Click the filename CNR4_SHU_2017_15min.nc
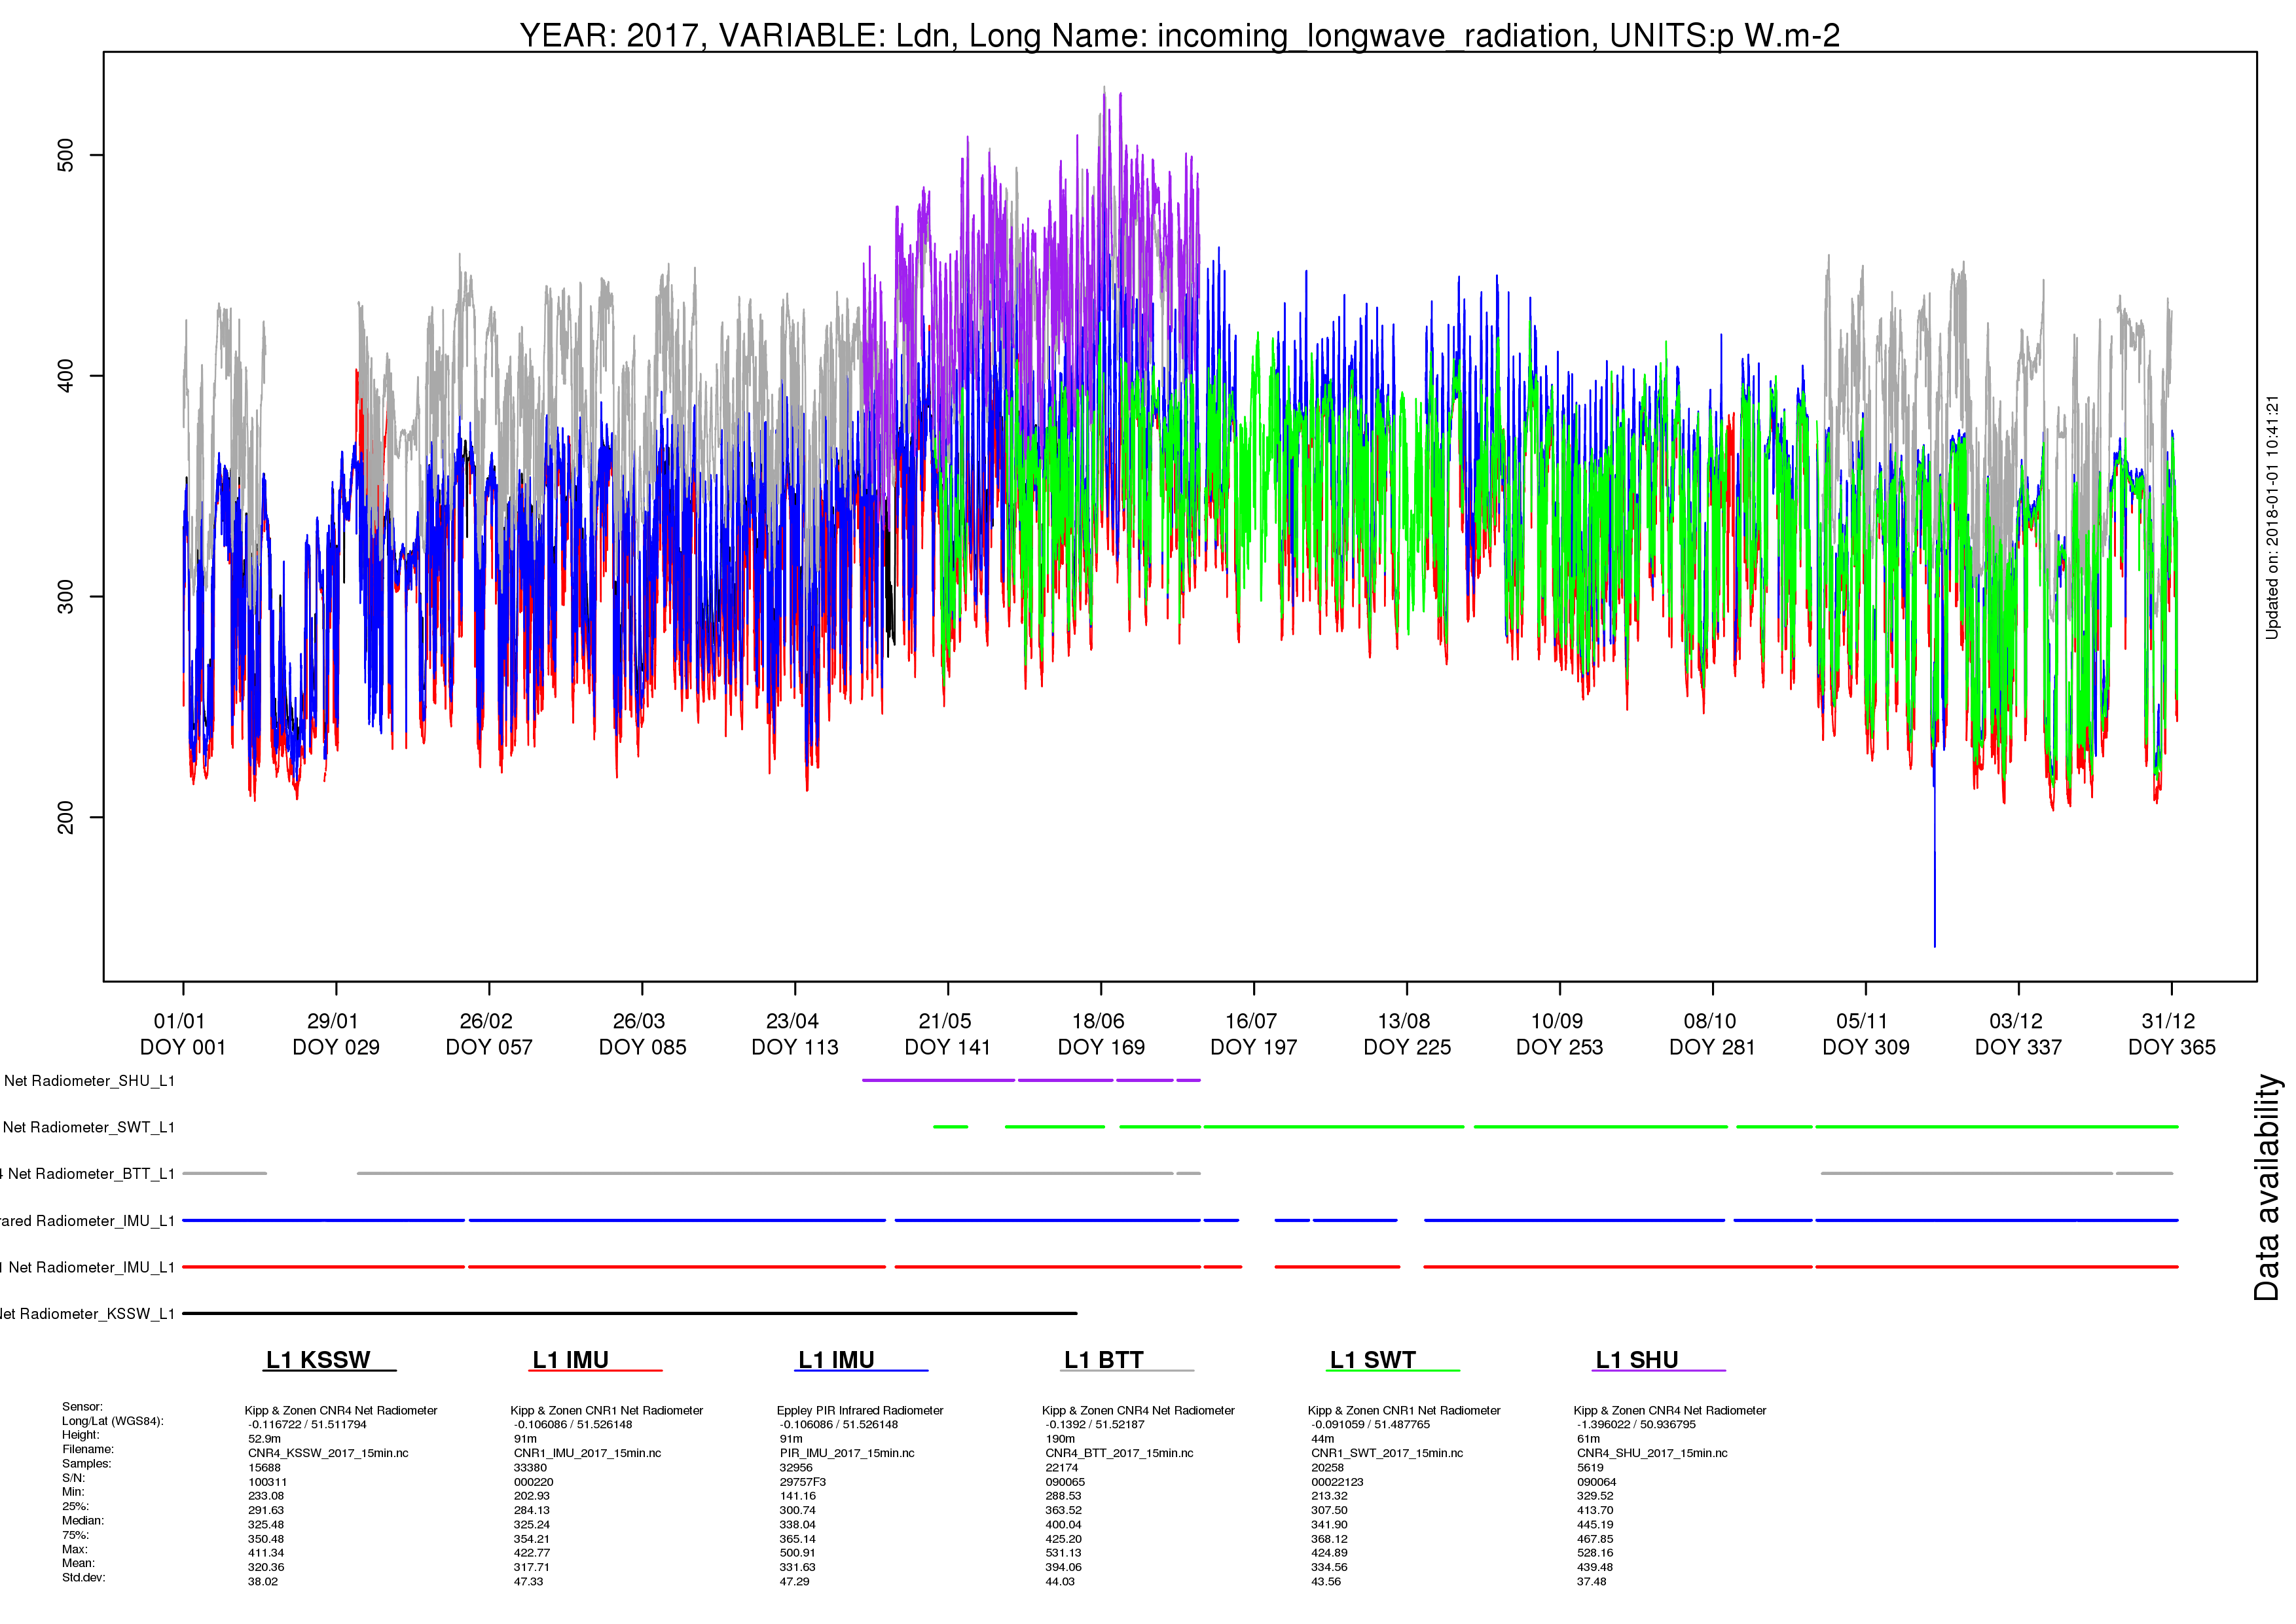Screen dimensions: 2296x1624 [1652, 1454]
